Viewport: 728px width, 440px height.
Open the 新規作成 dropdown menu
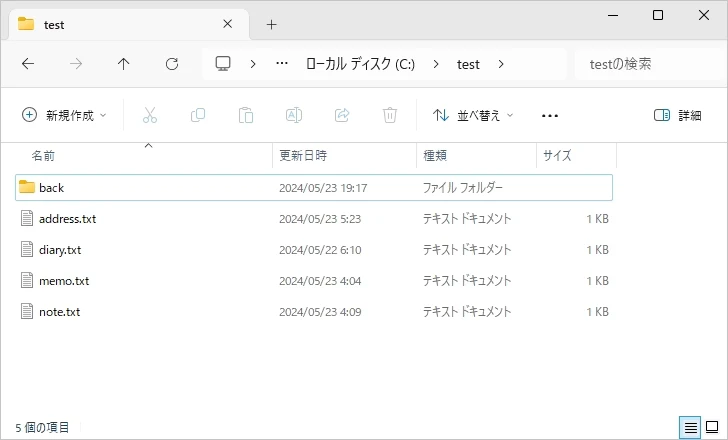pos(64,115)
